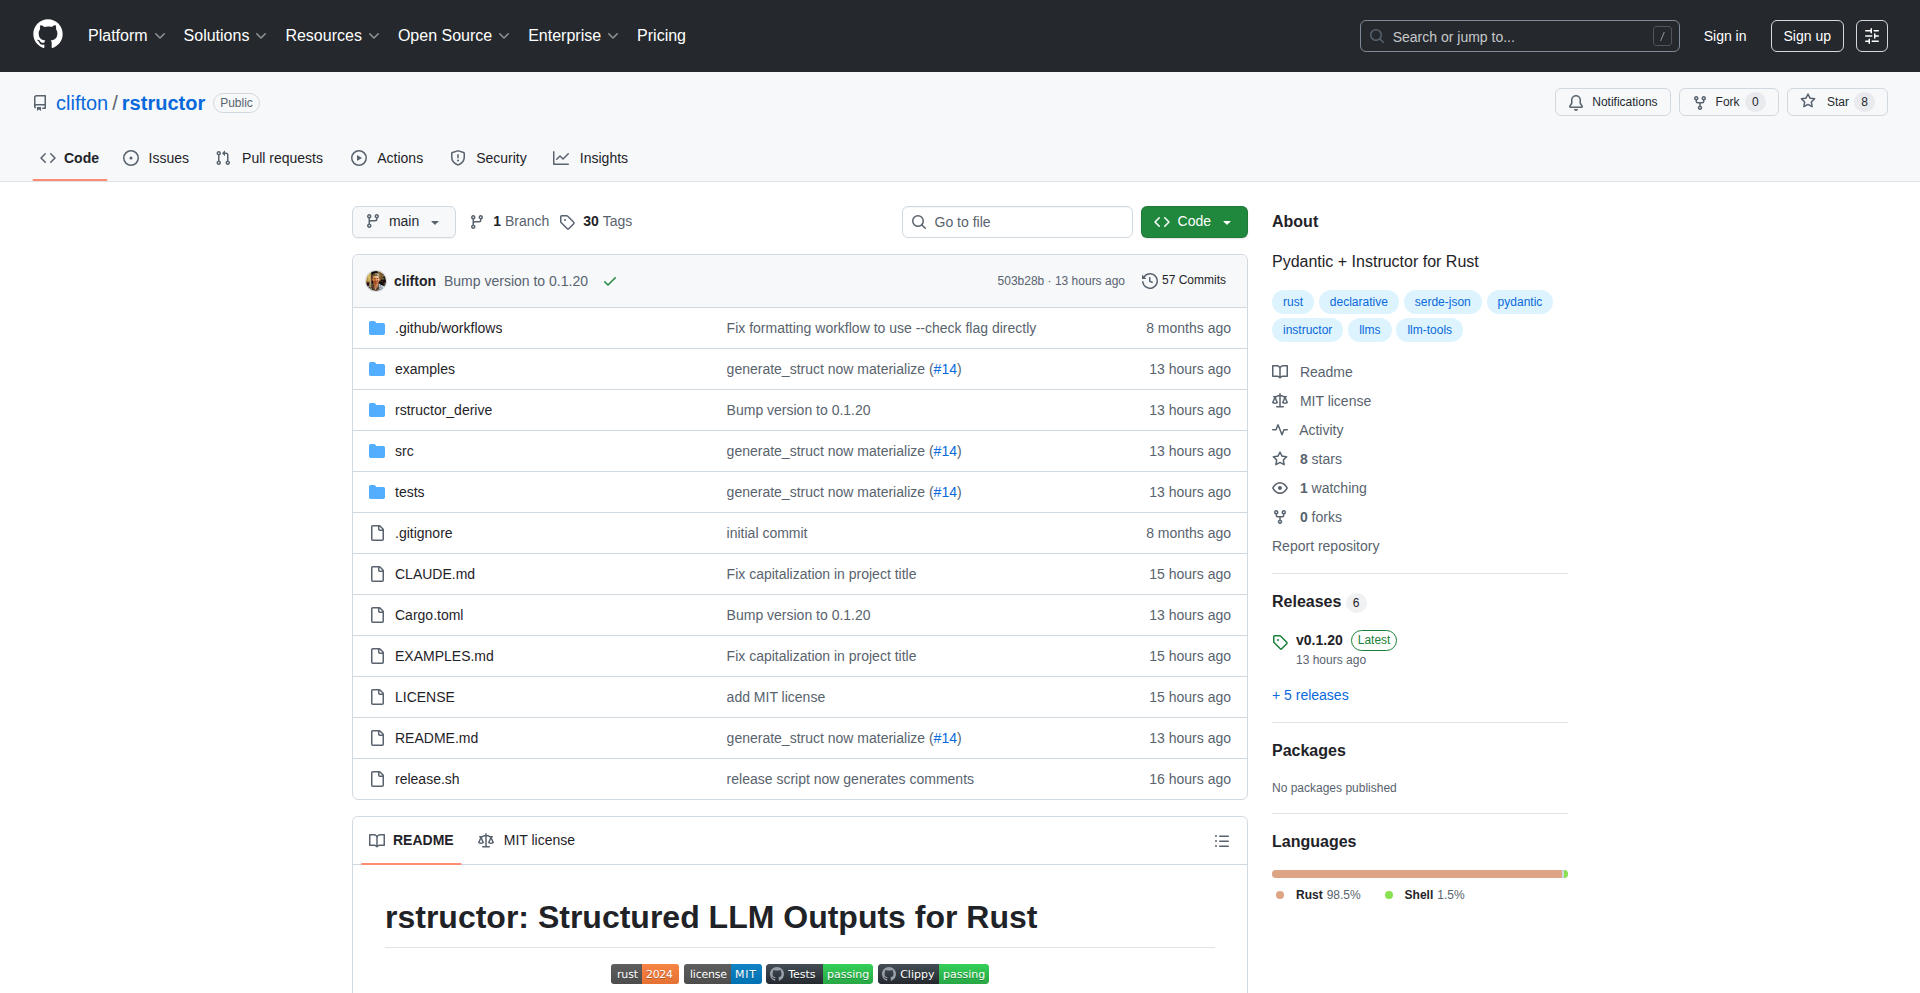Click the tag icon next to v0.1.20 release
The width and height of the screenshot is (1920, 993).
(1280, 641)
